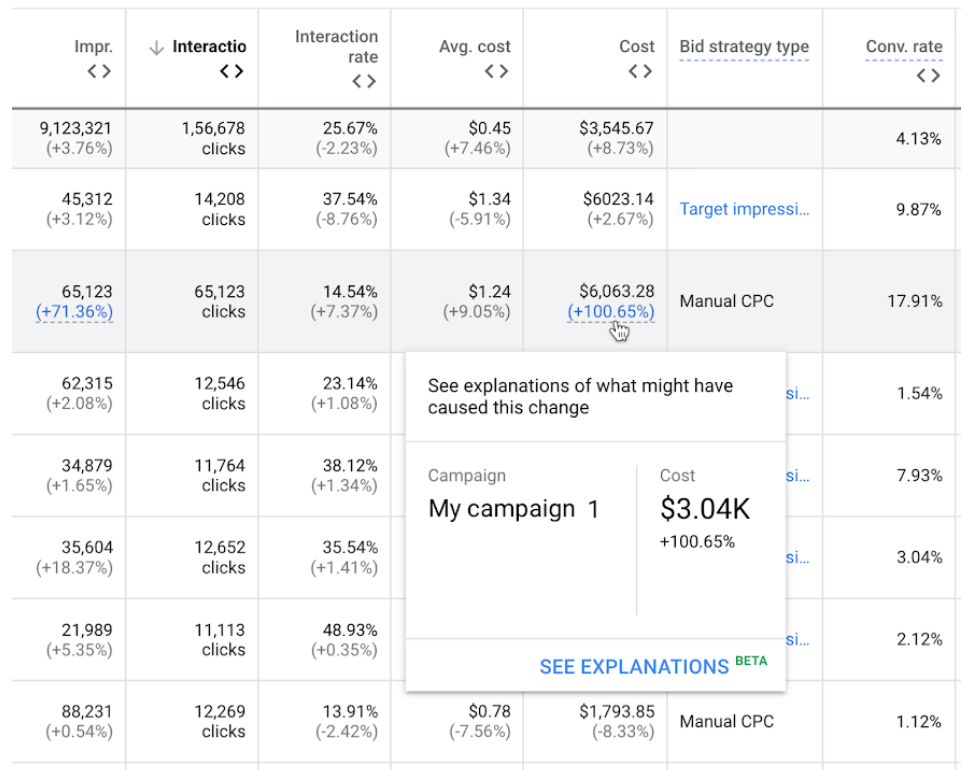Screen dimensions: 961x770
Task: Click the 14,208 clicks cell
Action: (219, 209)
